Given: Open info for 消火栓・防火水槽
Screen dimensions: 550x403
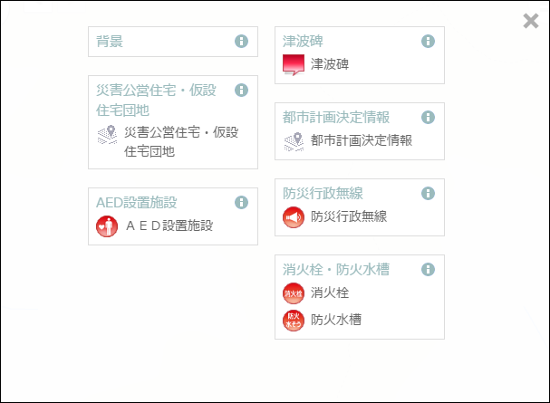Looking at the screenshot, I should point(428,269).
